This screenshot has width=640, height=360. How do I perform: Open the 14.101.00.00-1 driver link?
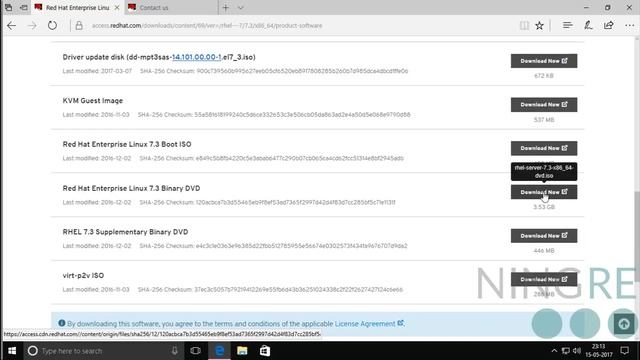[x=197, y=57]
